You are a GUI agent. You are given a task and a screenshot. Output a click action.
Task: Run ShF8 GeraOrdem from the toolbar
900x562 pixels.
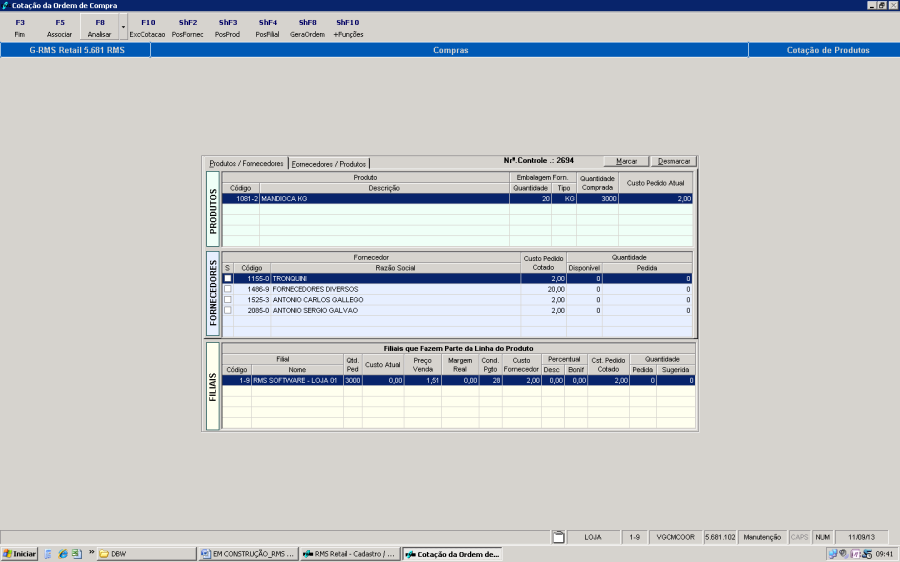pyautogui.click(x=307, y=27)
